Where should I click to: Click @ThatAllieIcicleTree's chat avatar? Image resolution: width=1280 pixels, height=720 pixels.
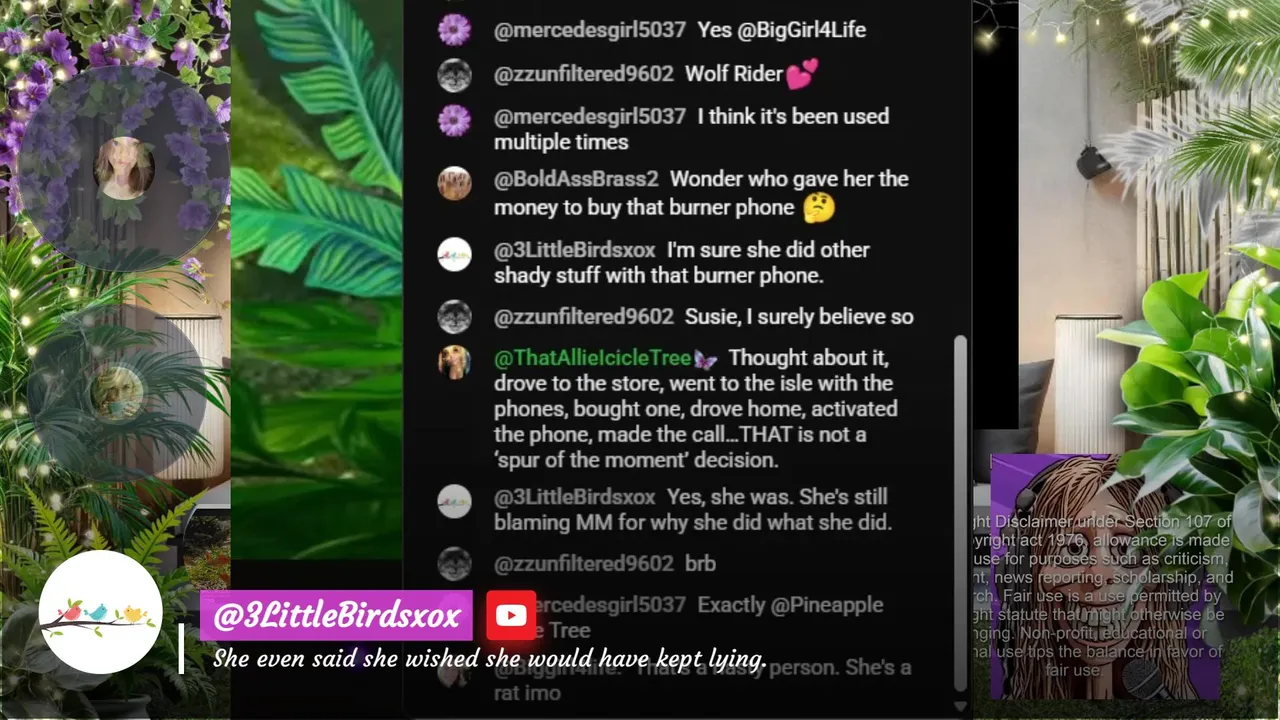(454, 362)
